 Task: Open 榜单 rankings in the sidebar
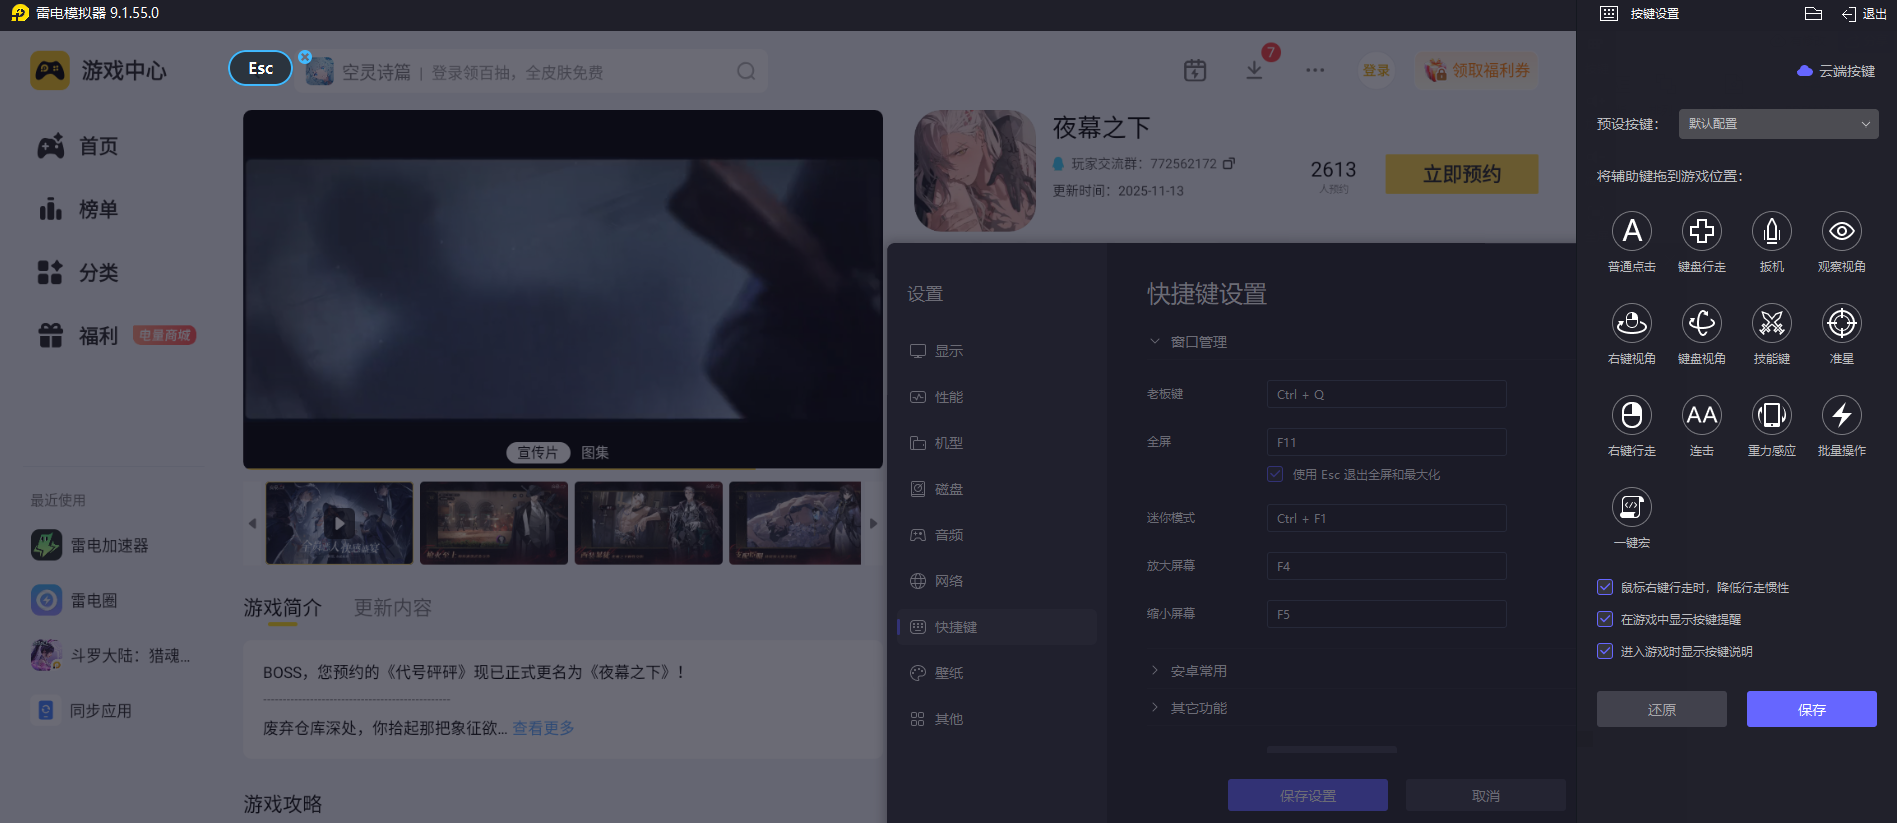(x=78, y=209)
